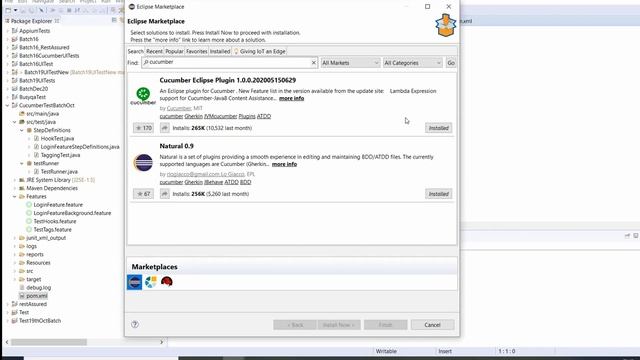
Task: Open more info link for Cucumber Eclipse Plugin
Action: [x=291, y=98]
